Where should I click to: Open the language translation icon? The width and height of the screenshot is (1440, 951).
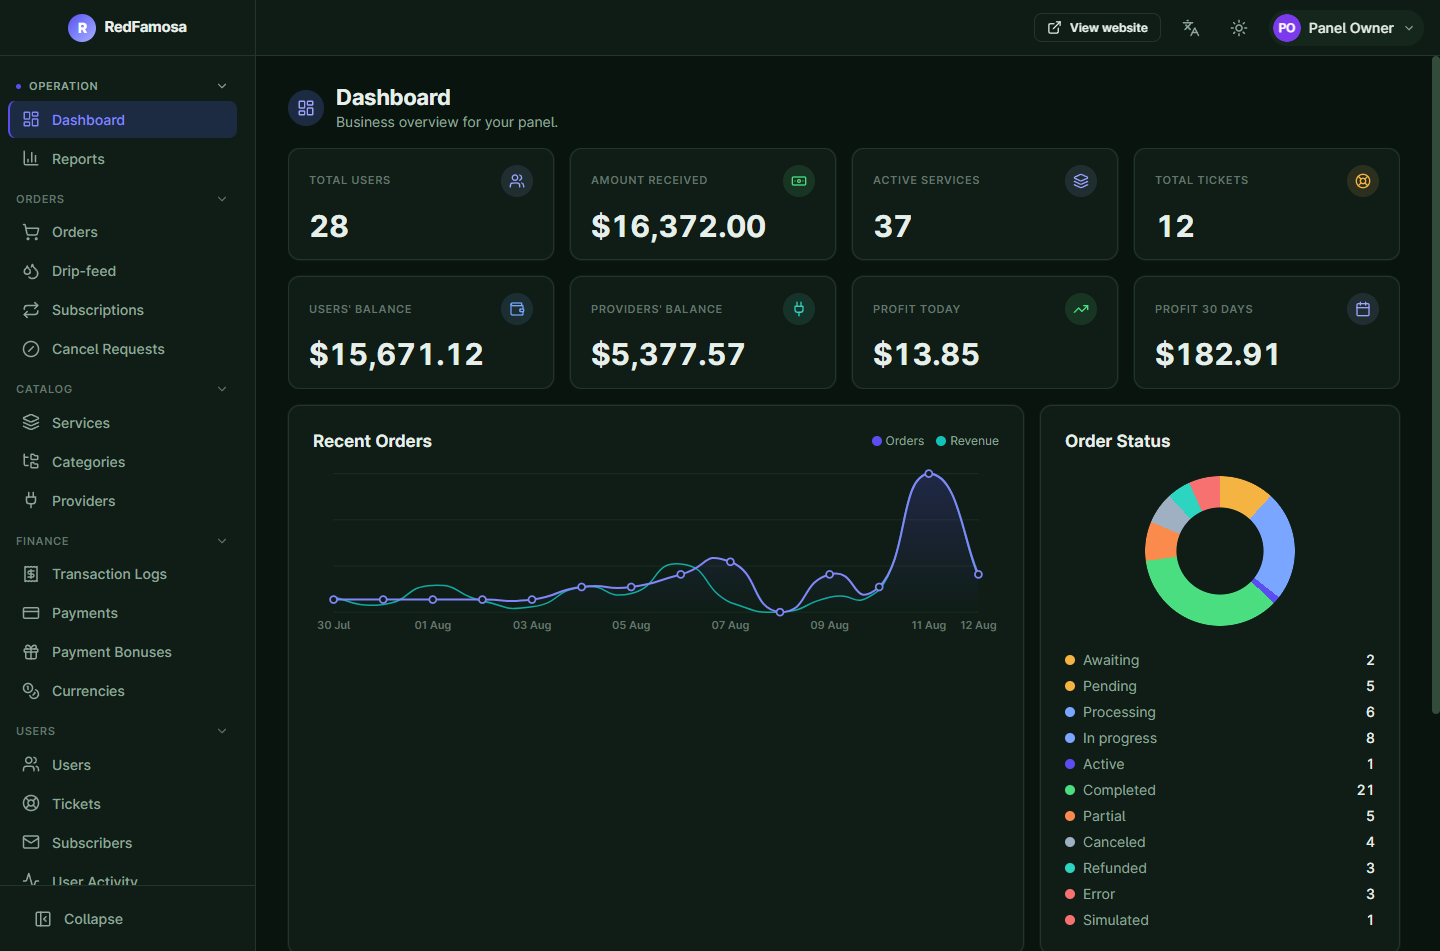click(x=1190, y=28)
